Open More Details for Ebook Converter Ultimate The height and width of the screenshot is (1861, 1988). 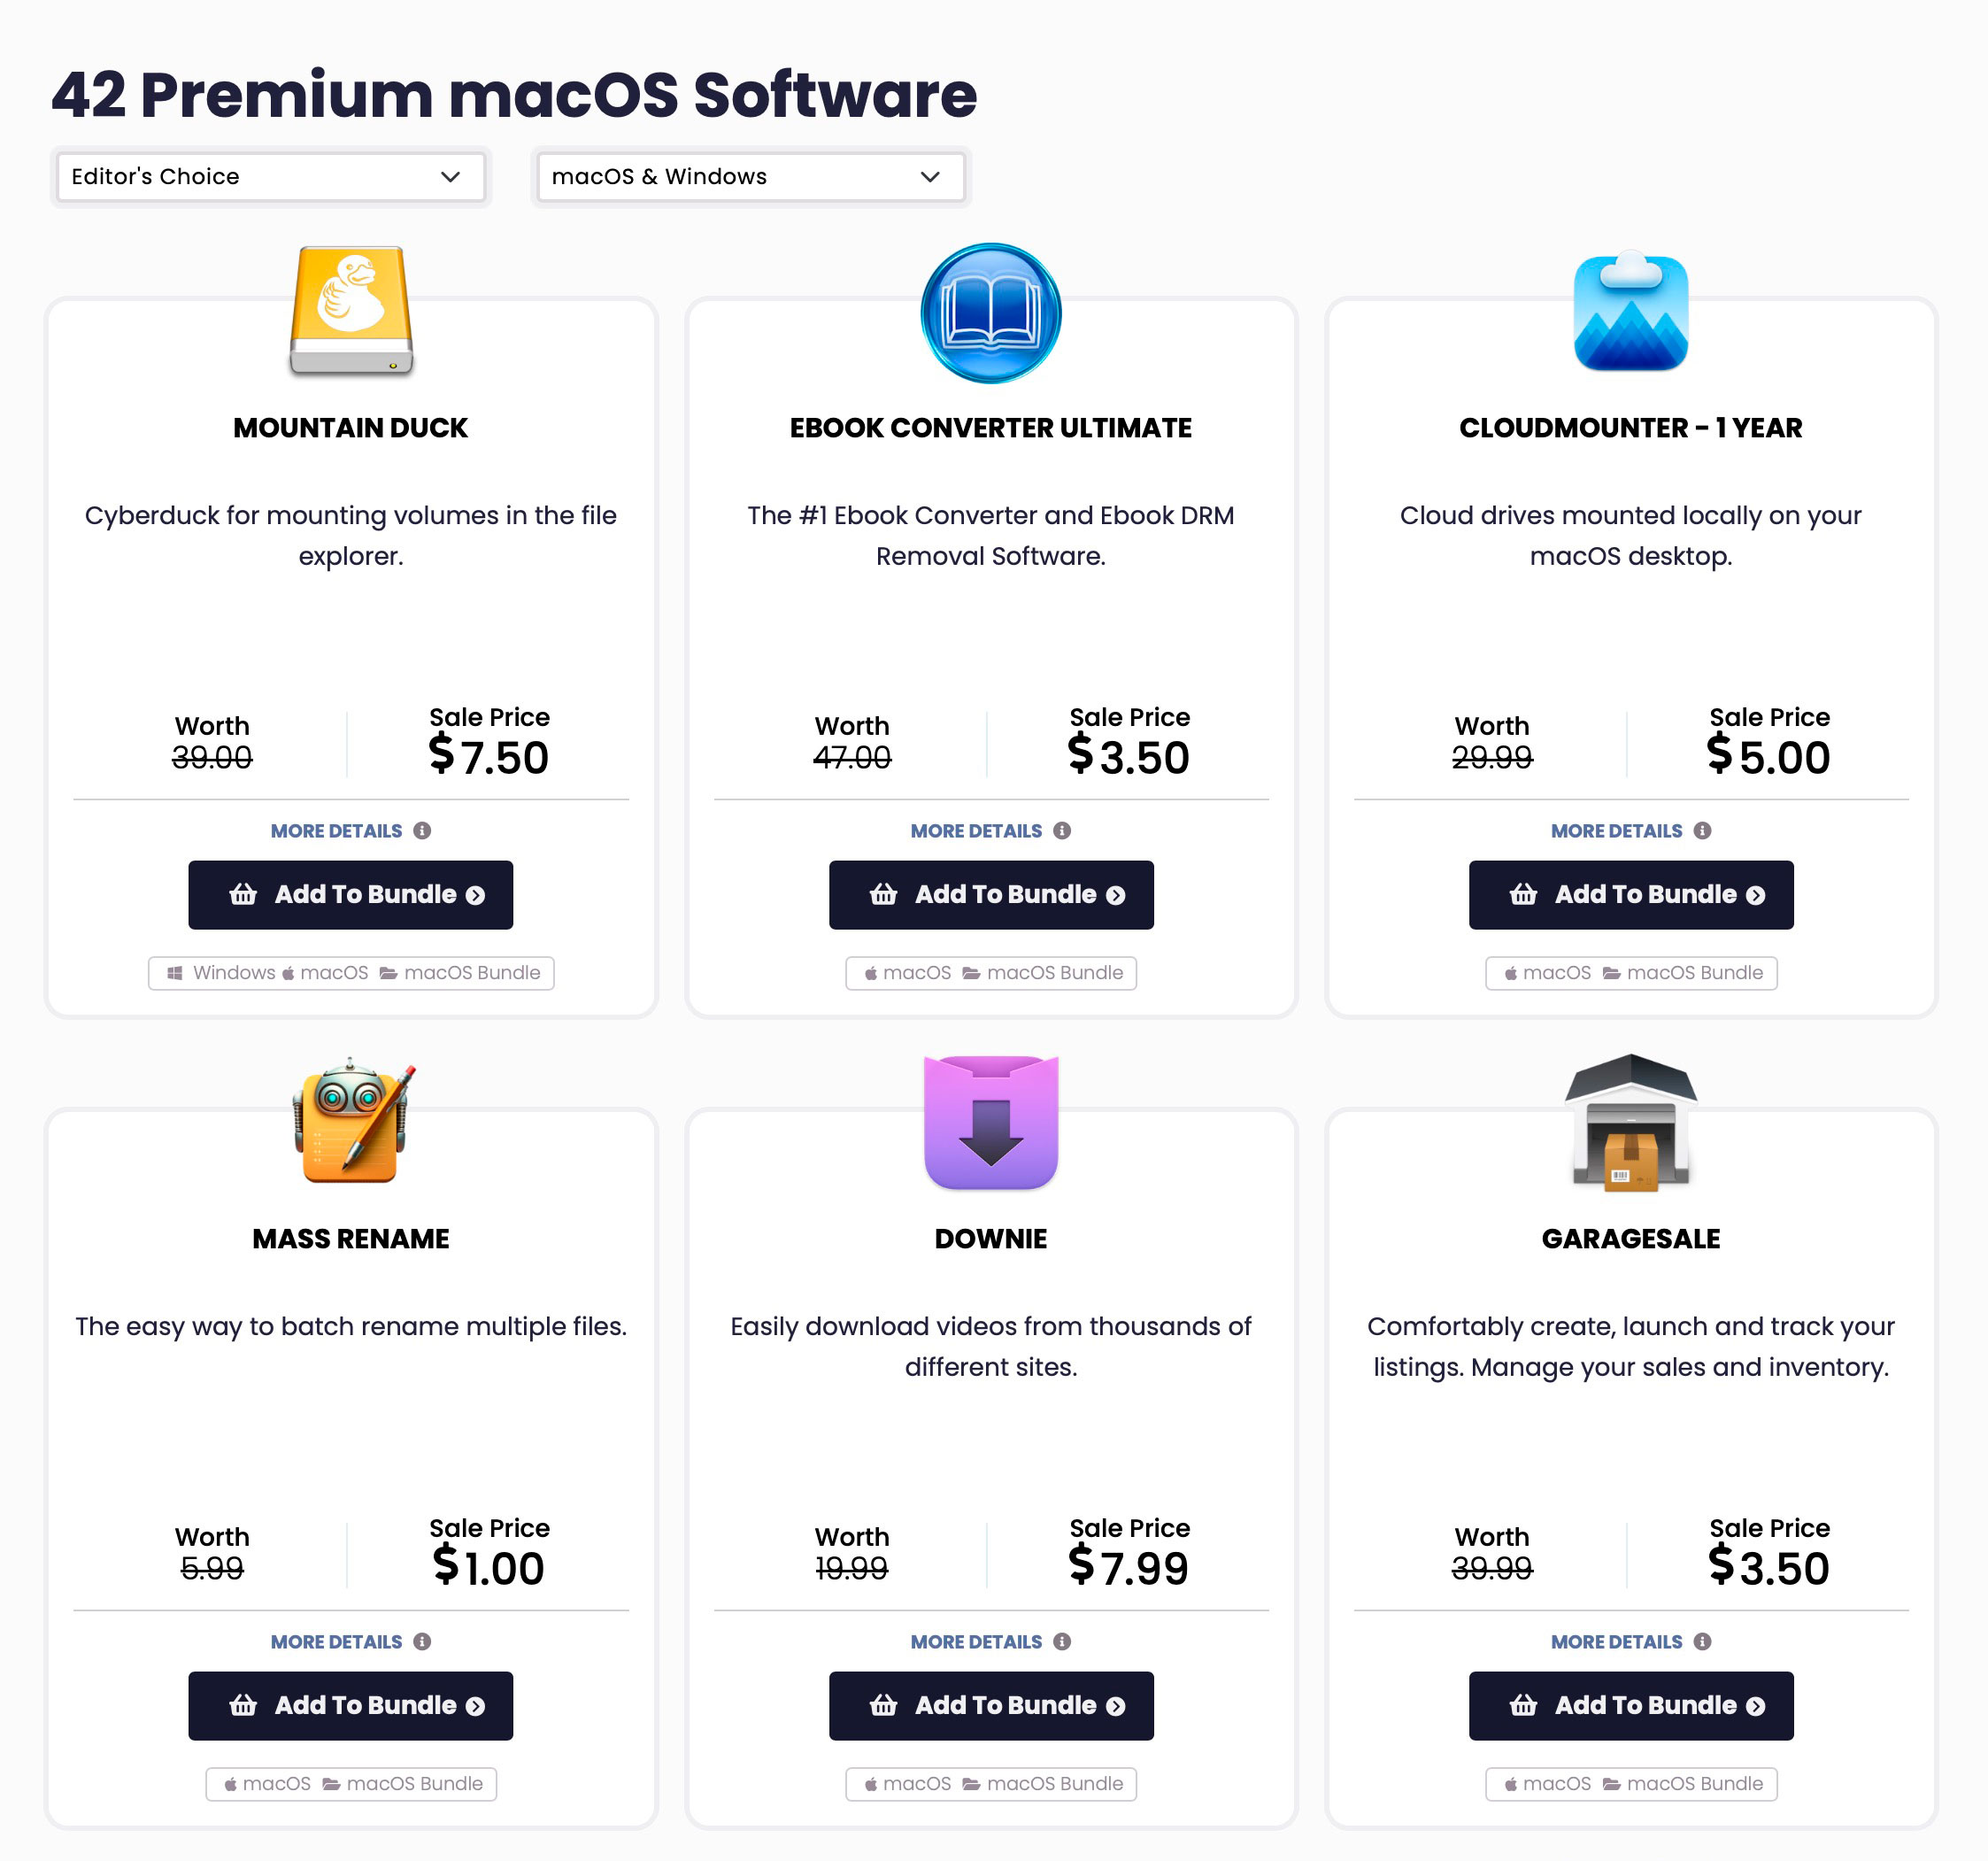(976, 831)
